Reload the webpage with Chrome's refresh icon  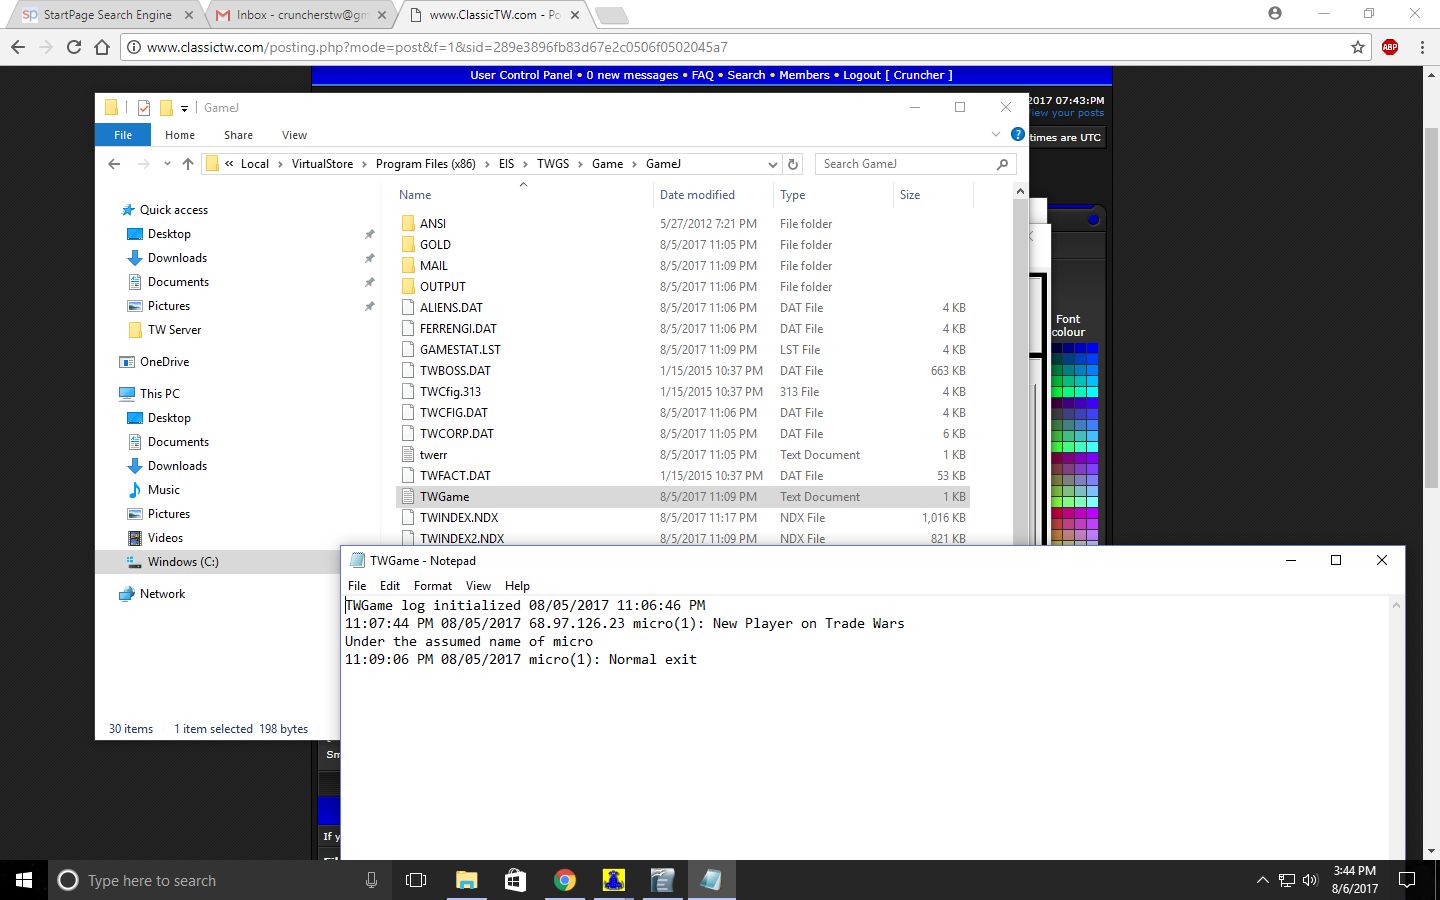point(73,46)
